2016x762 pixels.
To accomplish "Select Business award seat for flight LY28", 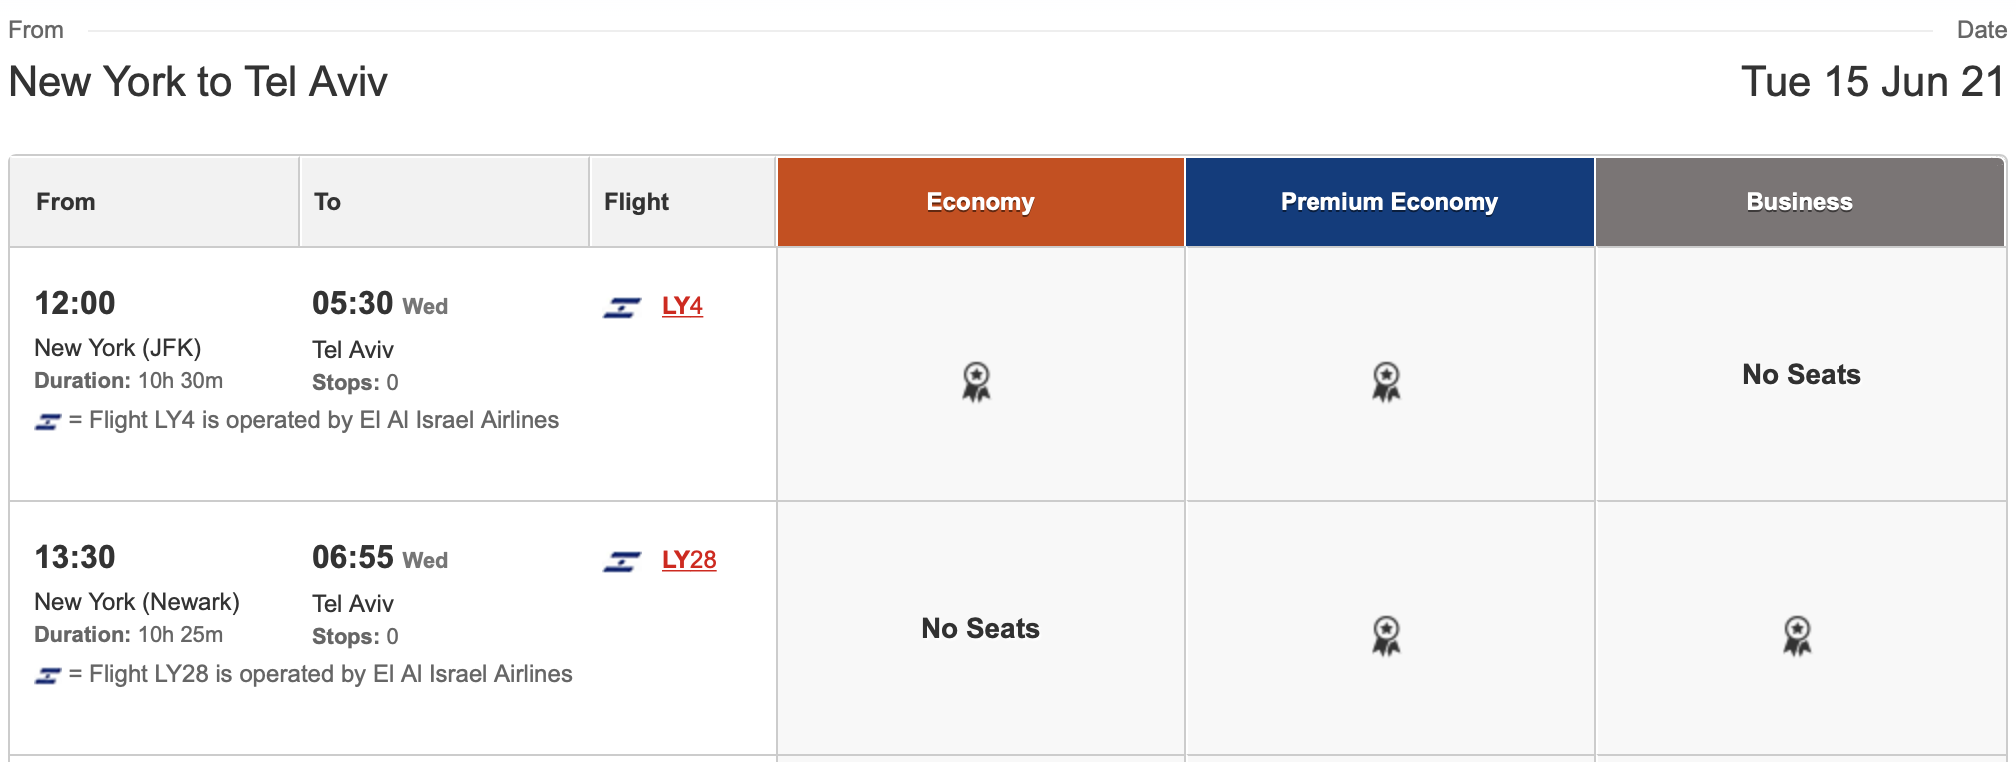I will click(x=1797, y=636).
